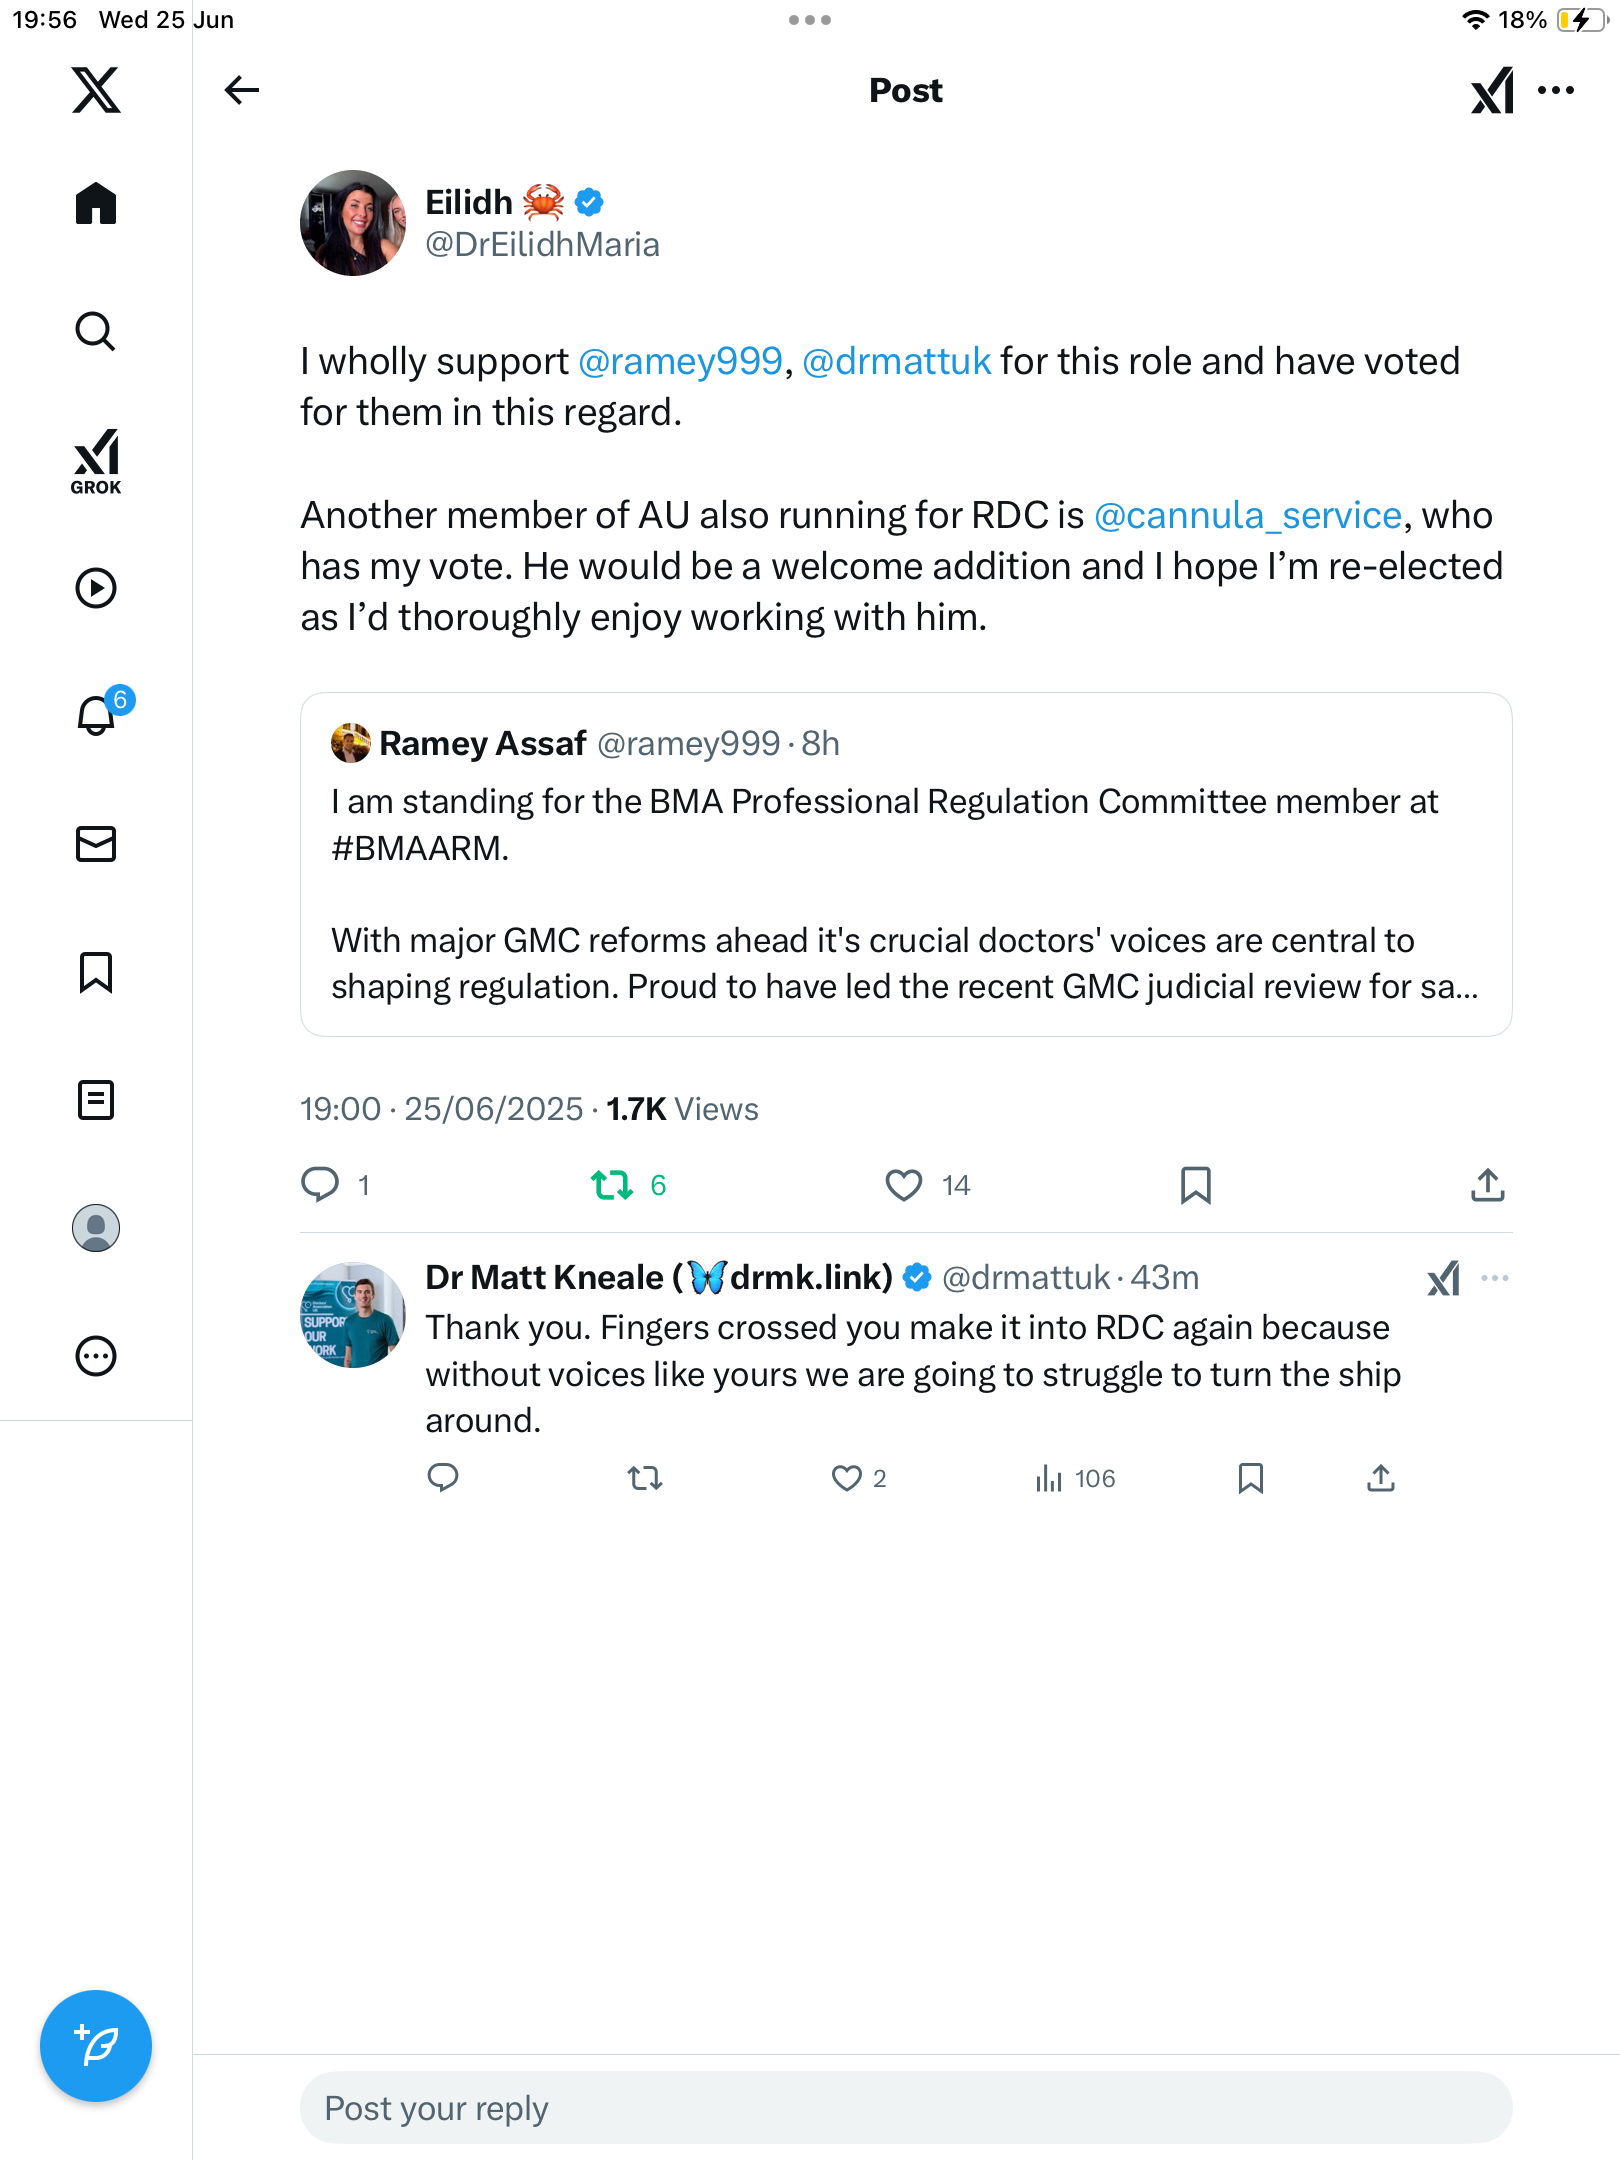Viewport: 1620px width, 2160px height.
Task: Open the Profile item in sidebar
Action: (x=96, y=1228)
